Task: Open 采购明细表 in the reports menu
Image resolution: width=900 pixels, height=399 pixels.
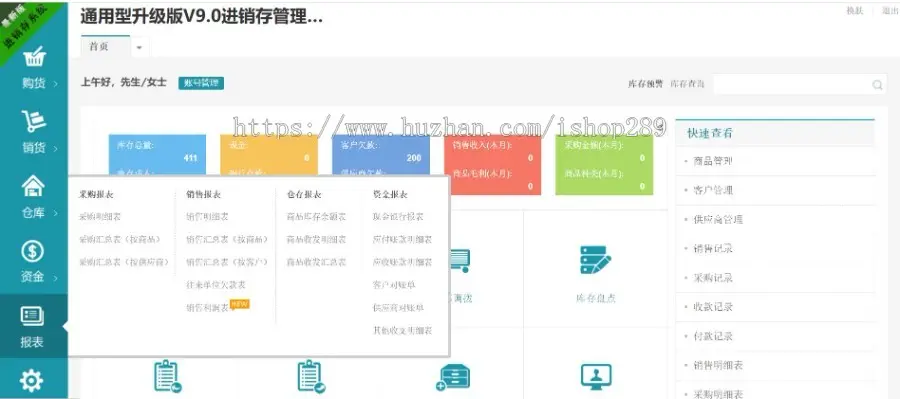Action: (x=100, y=217)
